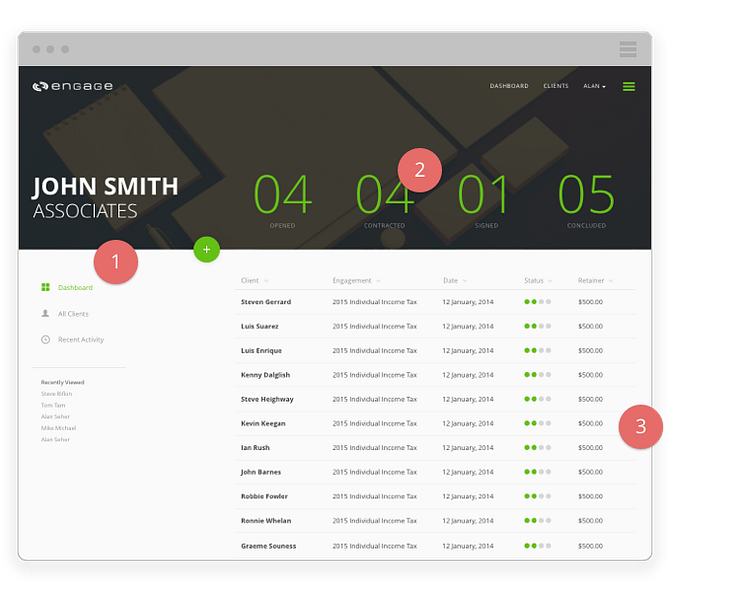741x600 pixels.
Task: Click Luis Suarez's status dots
Action: pos(538,326)
